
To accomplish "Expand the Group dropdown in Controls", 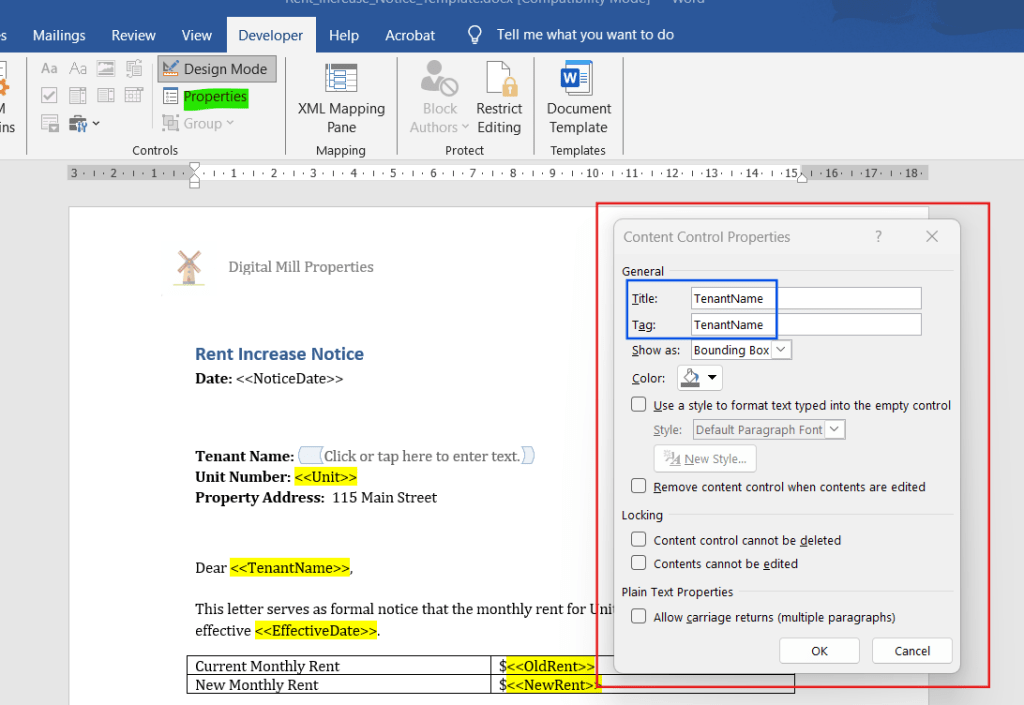I will click(199, 123).
